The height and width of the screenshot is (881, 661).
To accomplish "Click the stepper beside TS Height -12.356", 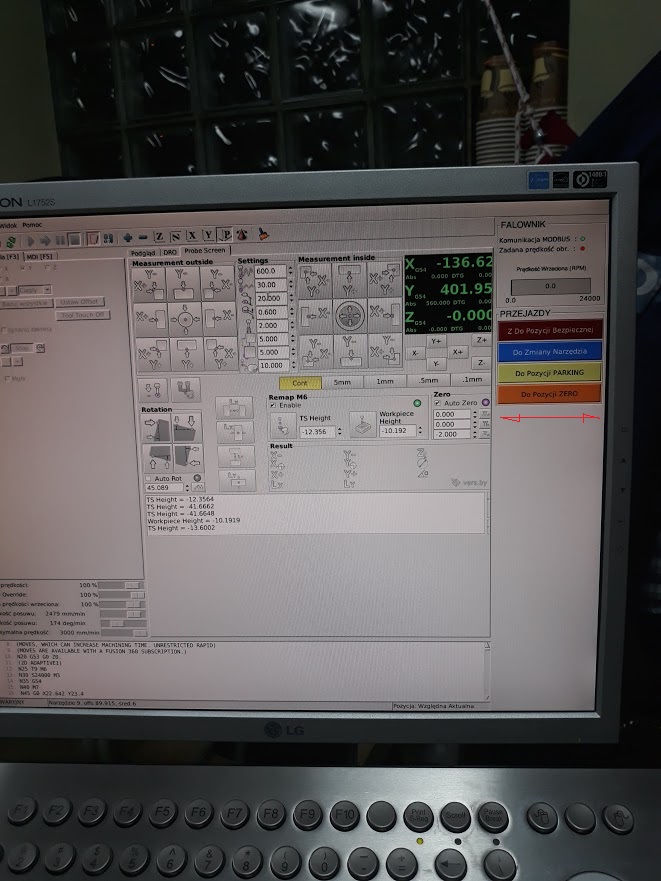I will 339,432.
